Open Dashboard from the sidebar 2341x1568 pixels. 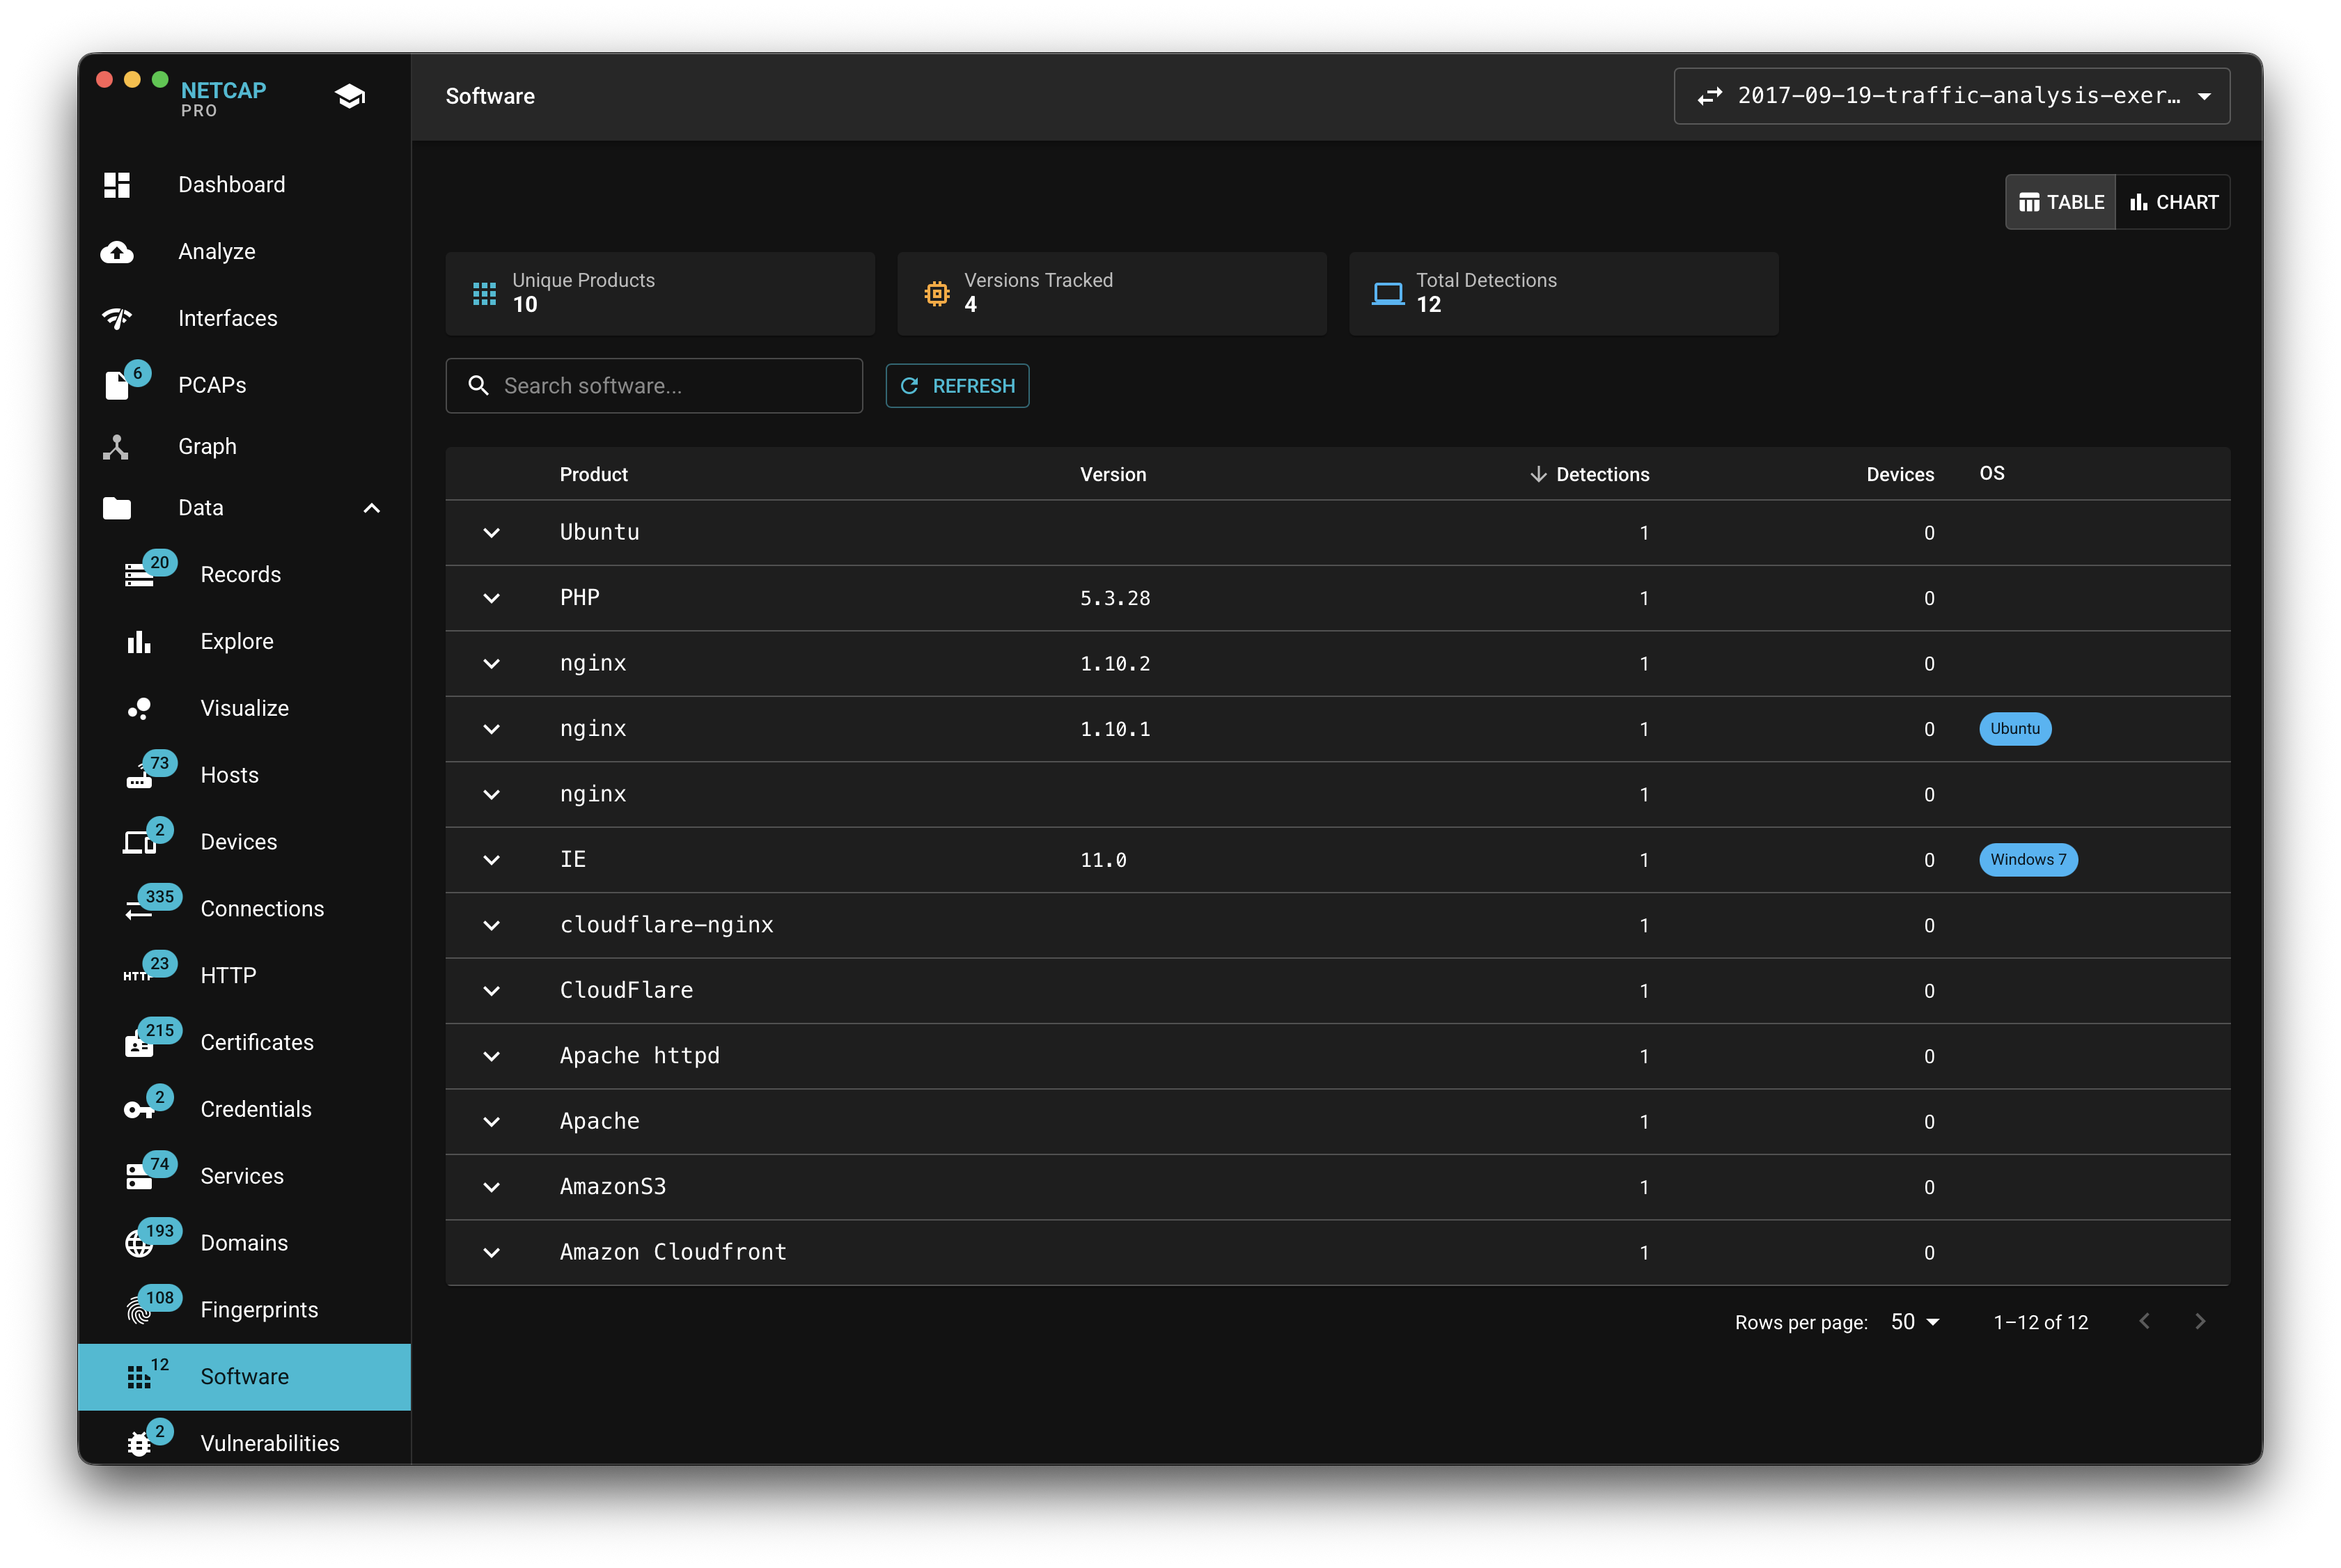pos(245,184)
